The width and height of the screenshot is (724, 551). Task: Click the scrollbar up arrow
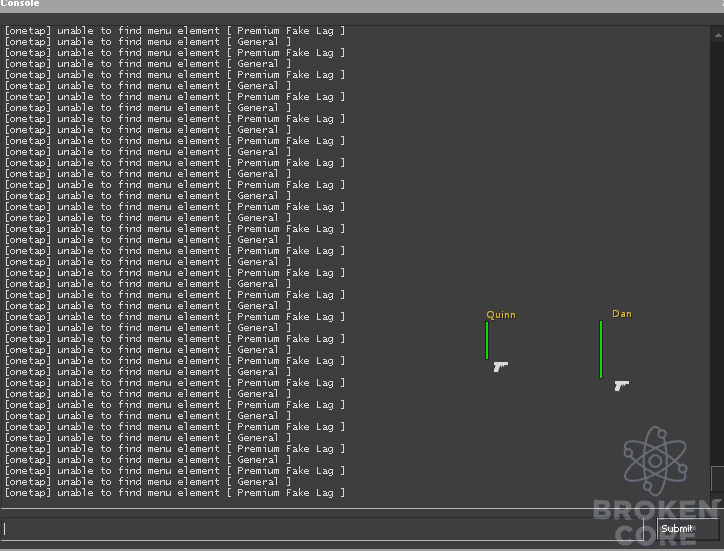(718, 35)
